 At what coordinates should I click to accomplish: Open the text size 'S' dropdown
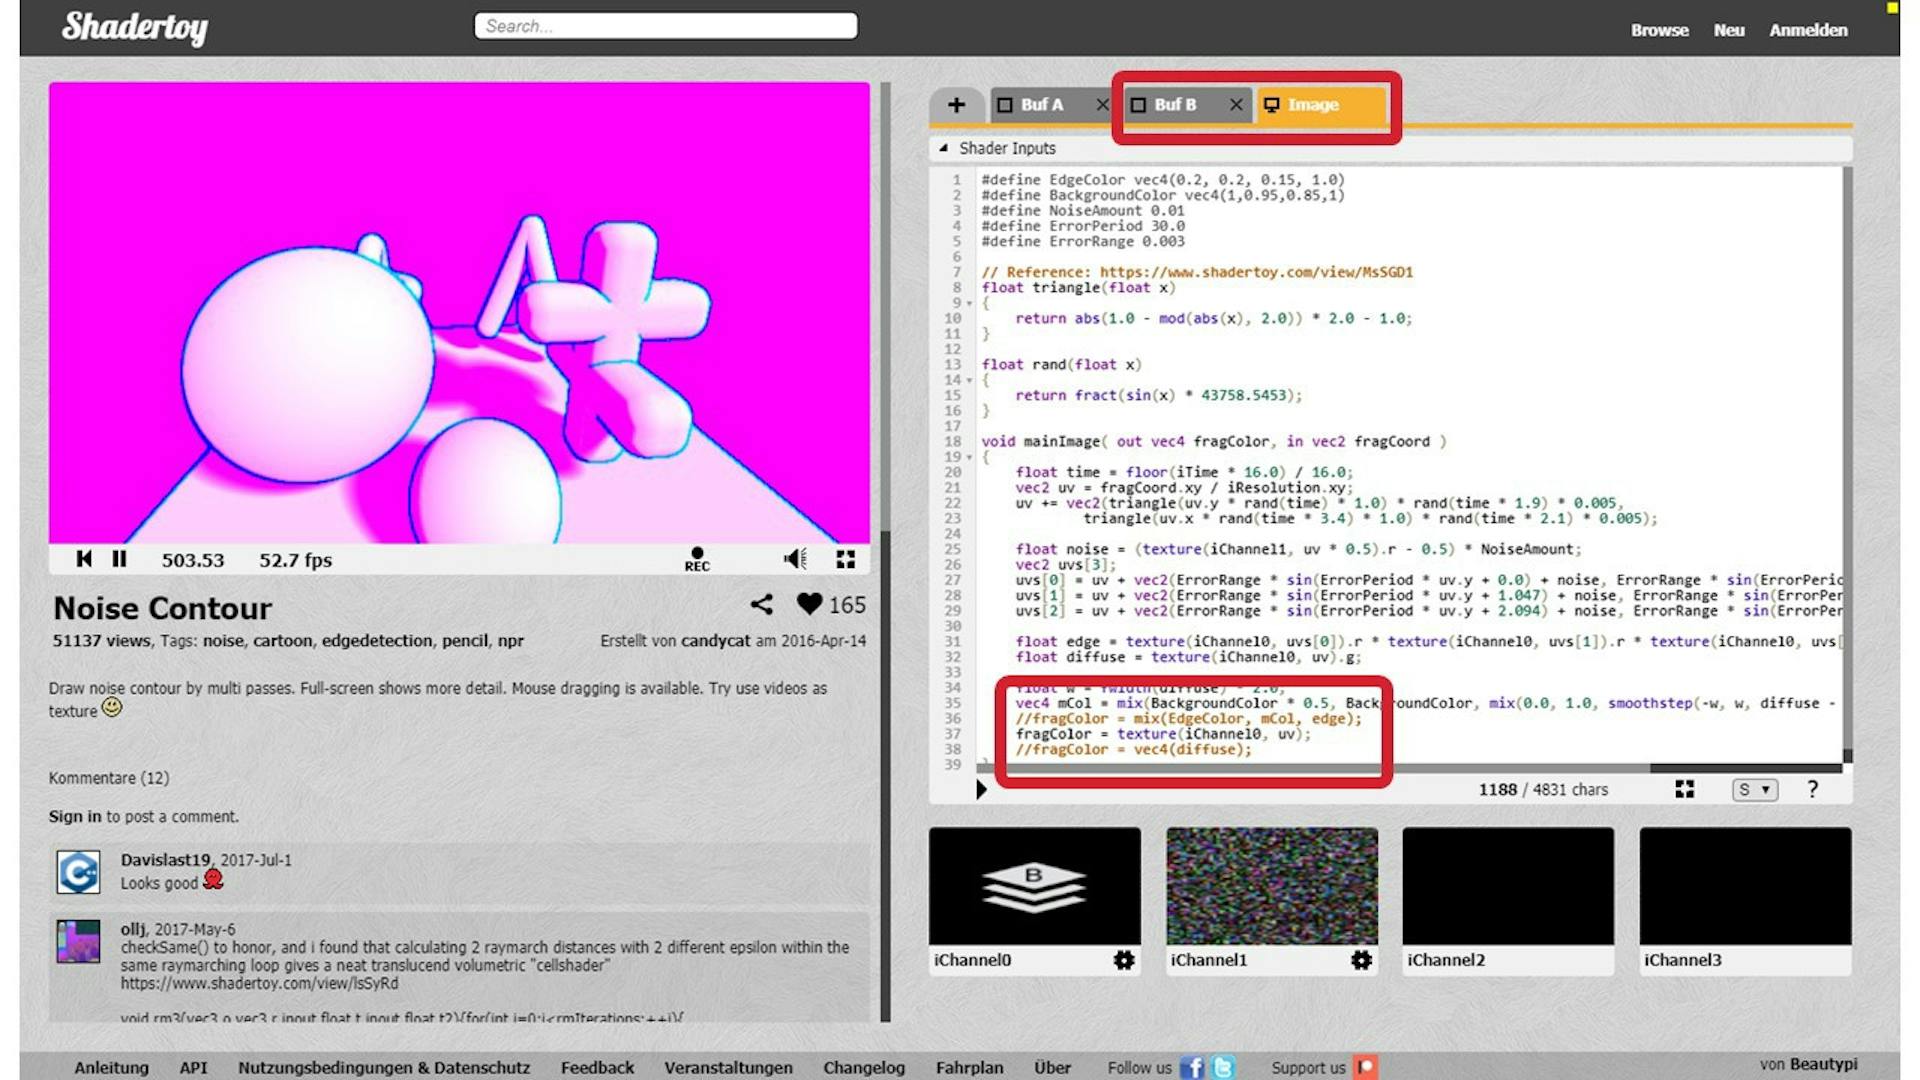click(1753, 790)
